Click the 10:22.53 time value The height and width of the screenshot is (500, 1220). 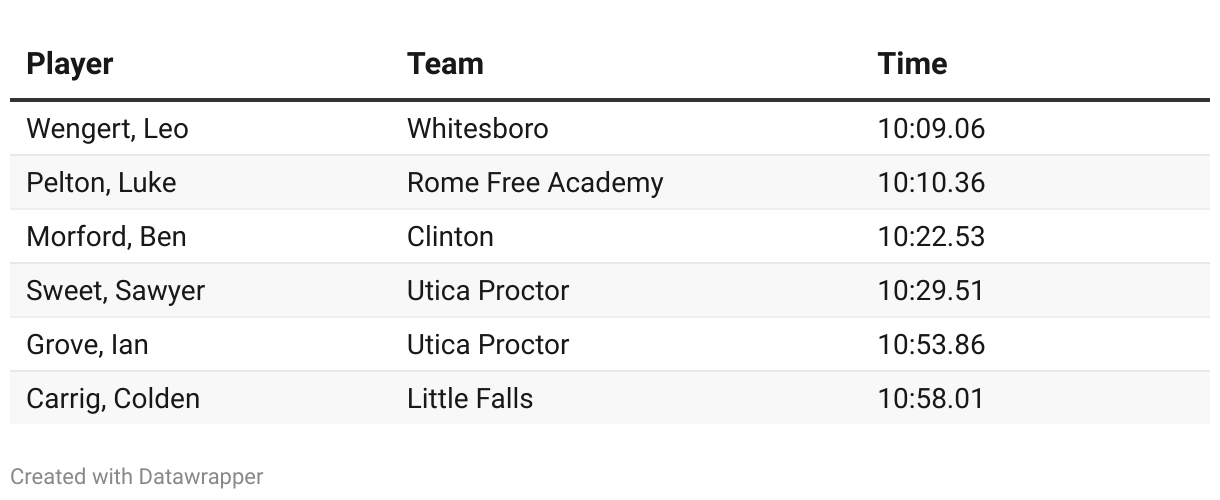931,237
